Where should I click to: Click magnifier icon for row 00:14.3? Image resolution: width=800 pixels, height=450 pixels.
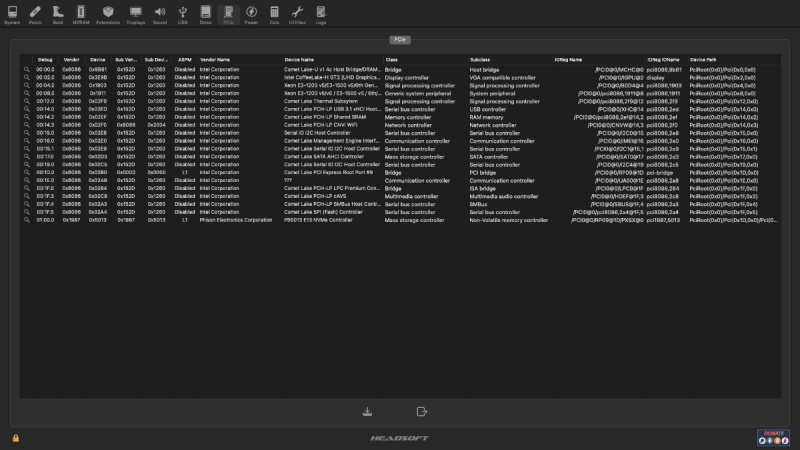[x=27, y=125]
